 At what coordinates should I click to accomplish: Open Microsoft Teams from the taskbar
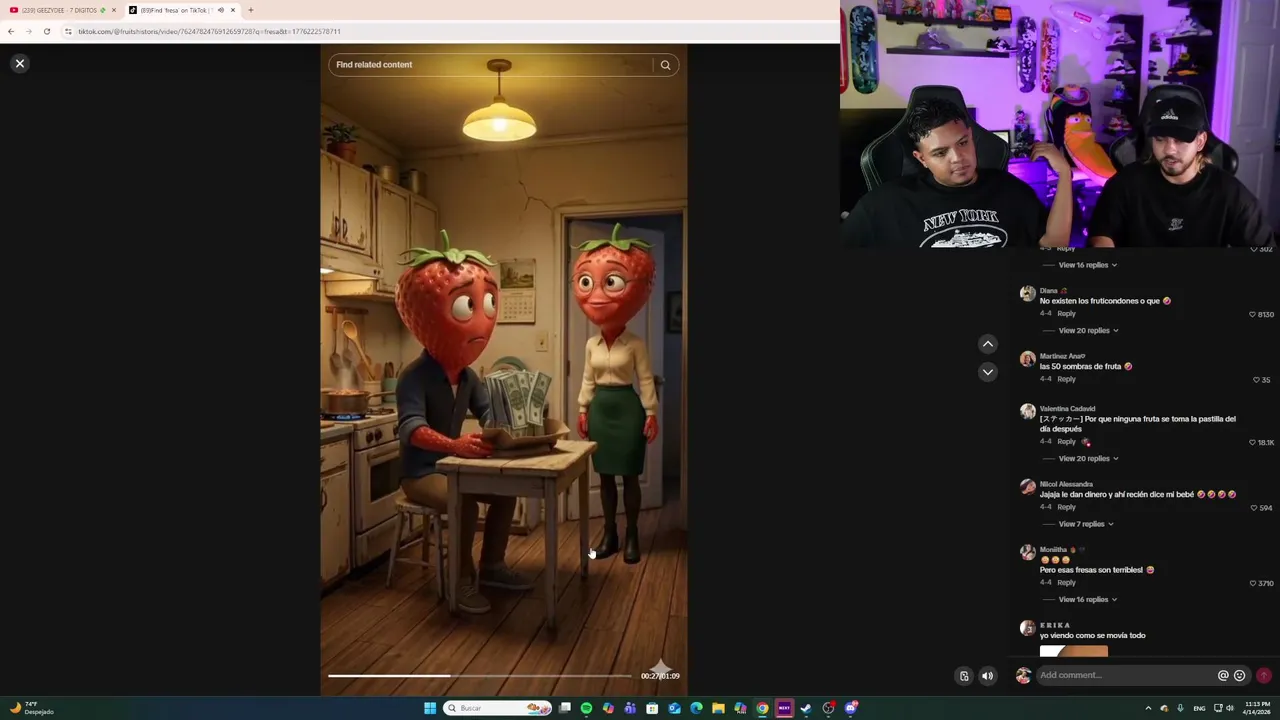(x=630, y=708)
